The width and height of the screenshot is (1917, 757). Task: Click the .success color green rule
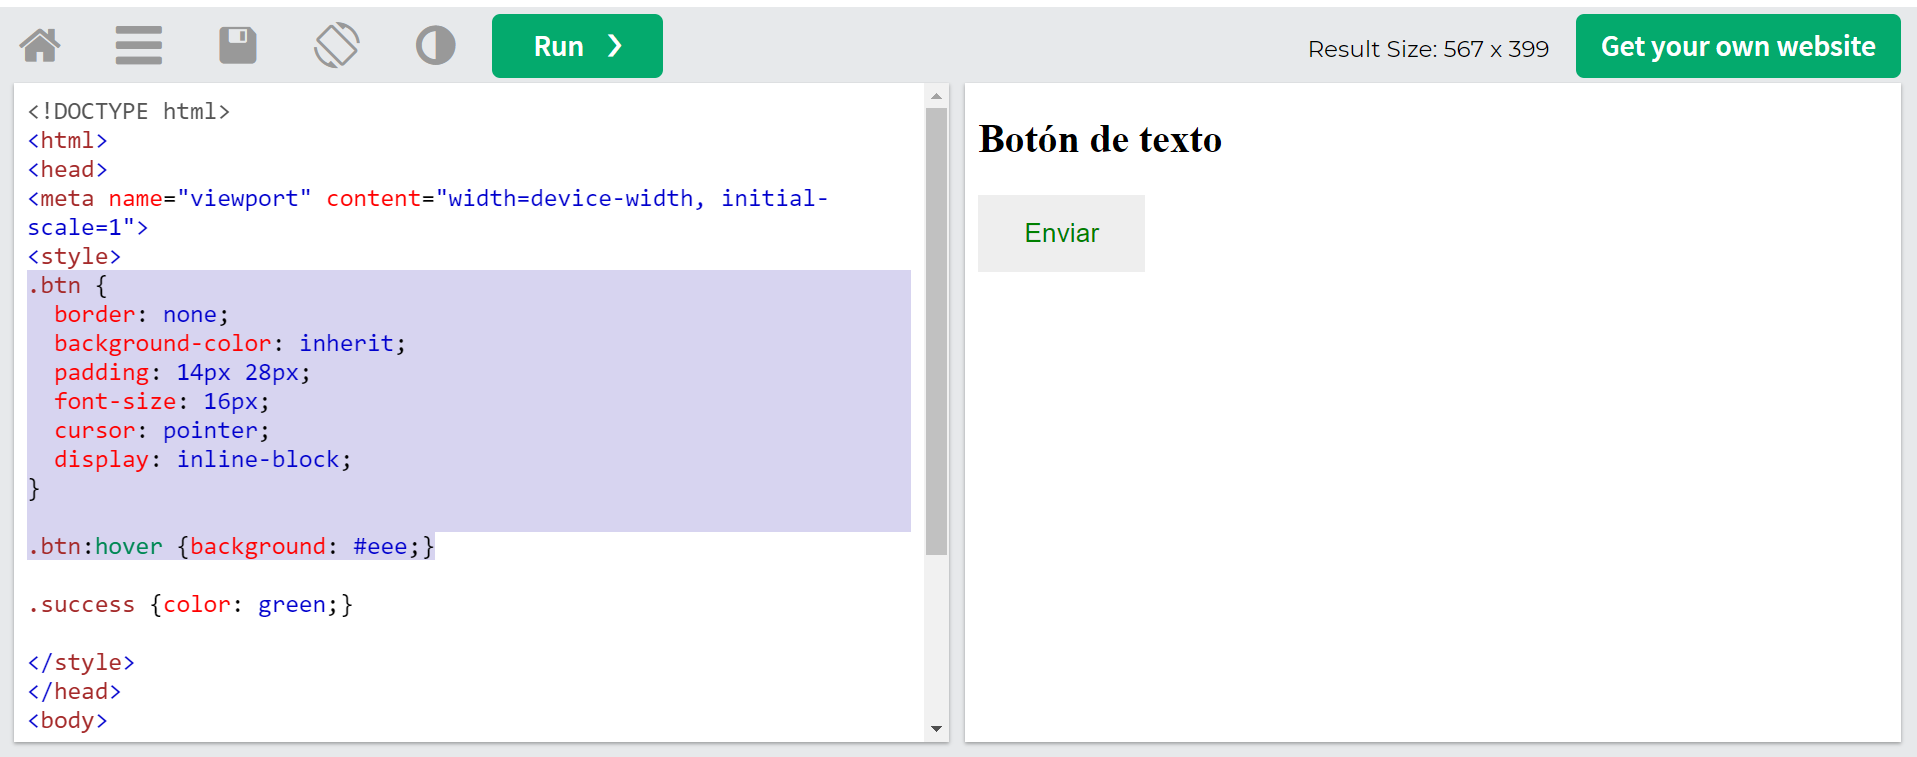pos(190,605)
